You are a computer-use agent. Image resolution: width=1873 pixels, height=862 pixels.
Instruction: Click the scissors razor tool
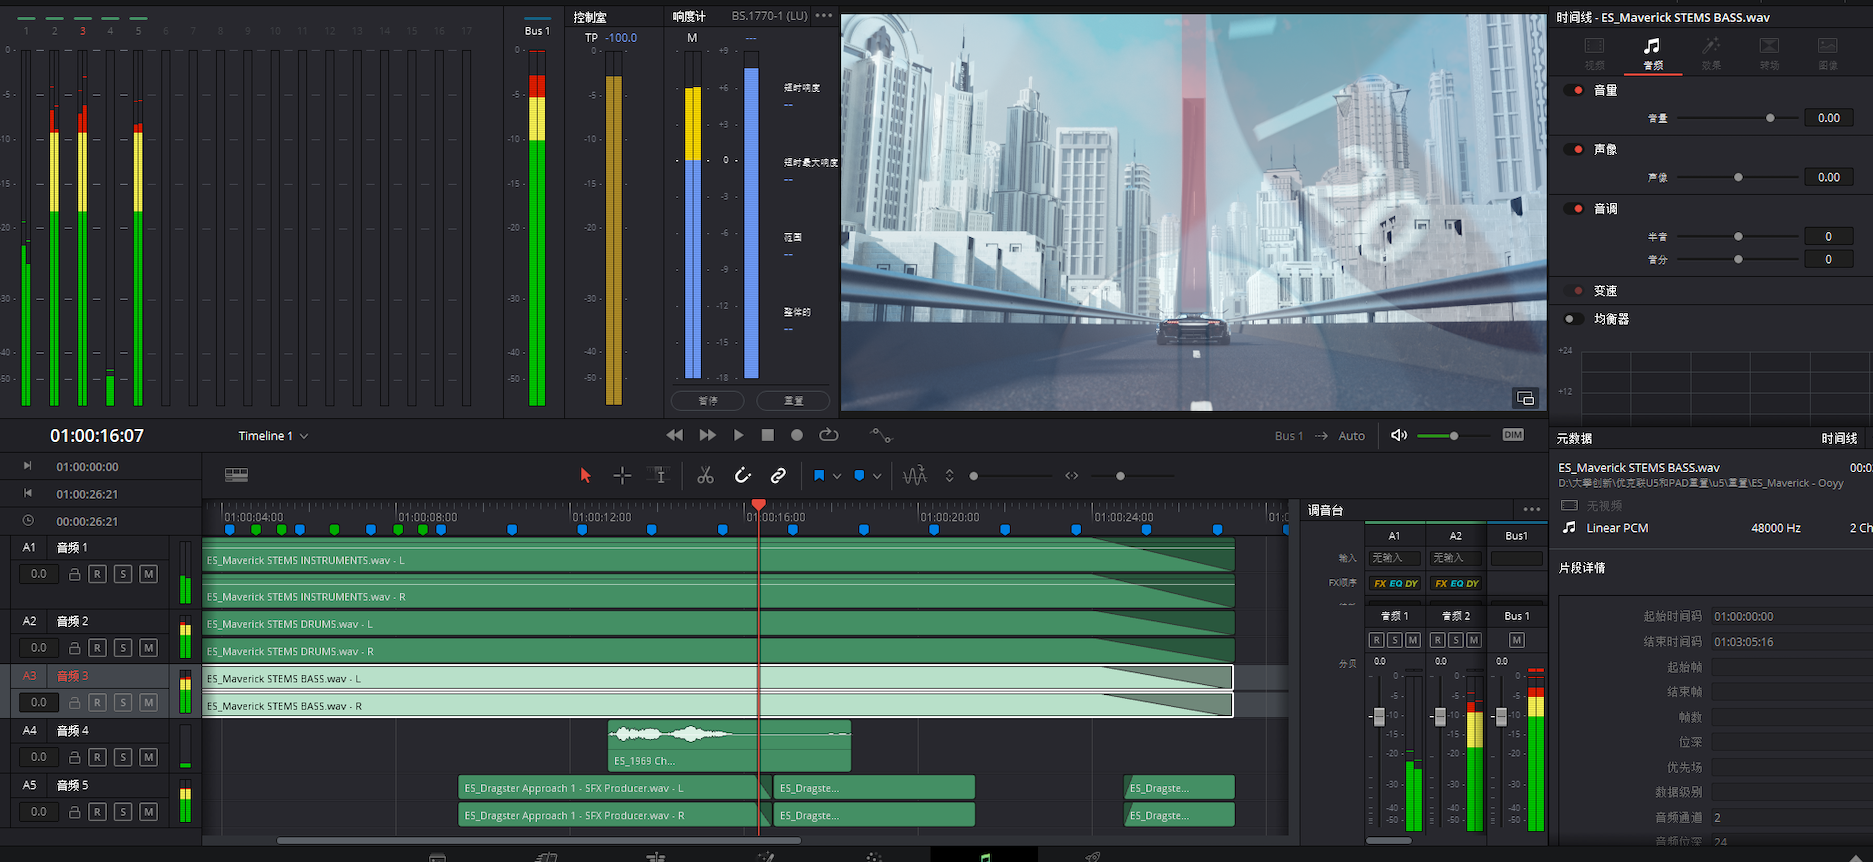[x=705, y=476]
